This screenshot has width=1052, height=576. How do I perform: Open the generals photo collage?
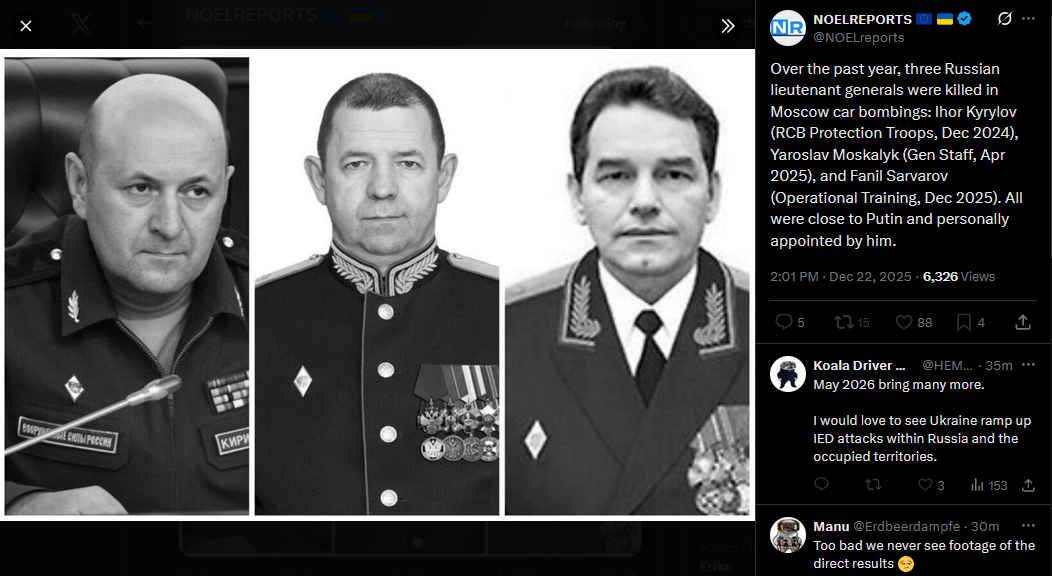click(377, 286)
